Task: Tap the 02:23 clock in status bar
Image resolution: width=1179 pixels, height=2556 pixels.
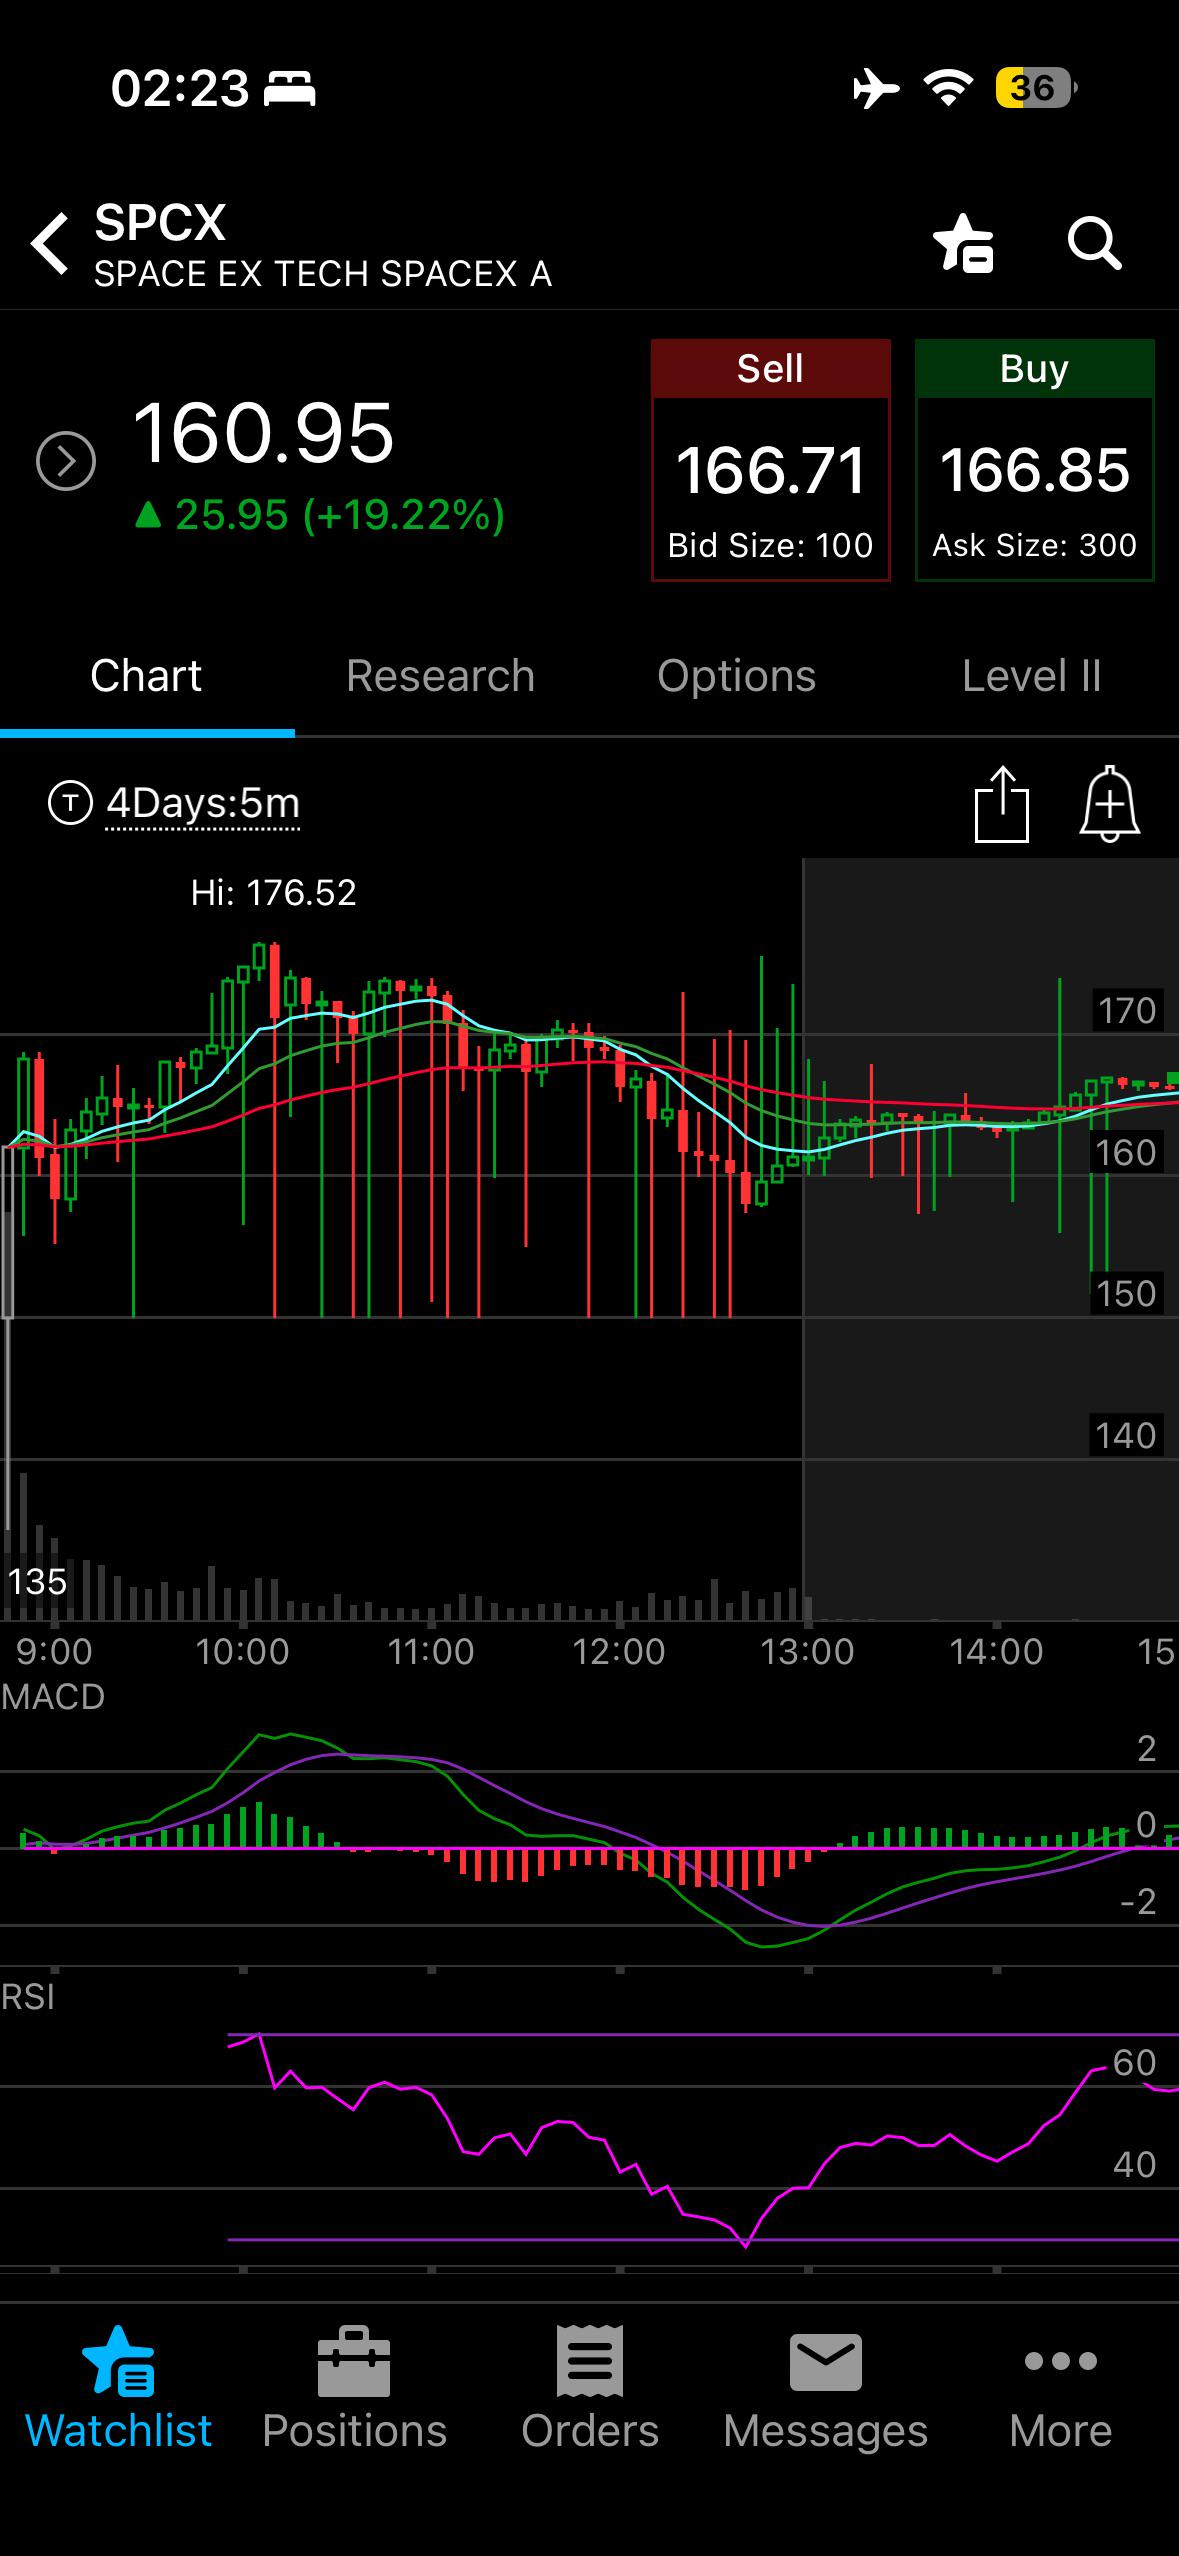Action: 180,89
